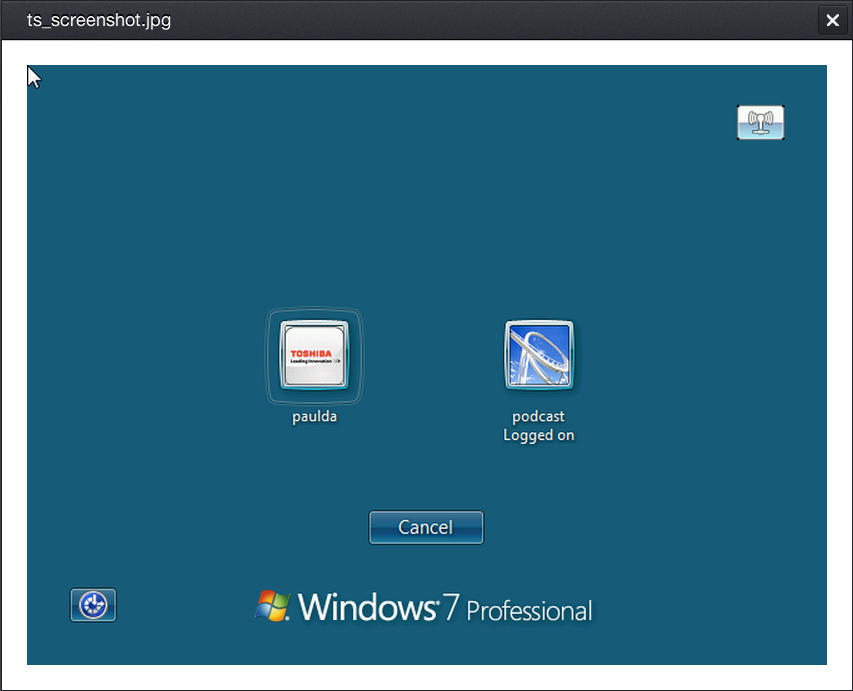This screenshot has height=691, width=853.
Task: Click the wireless network antenna icon
Action: tap(761, 122)
